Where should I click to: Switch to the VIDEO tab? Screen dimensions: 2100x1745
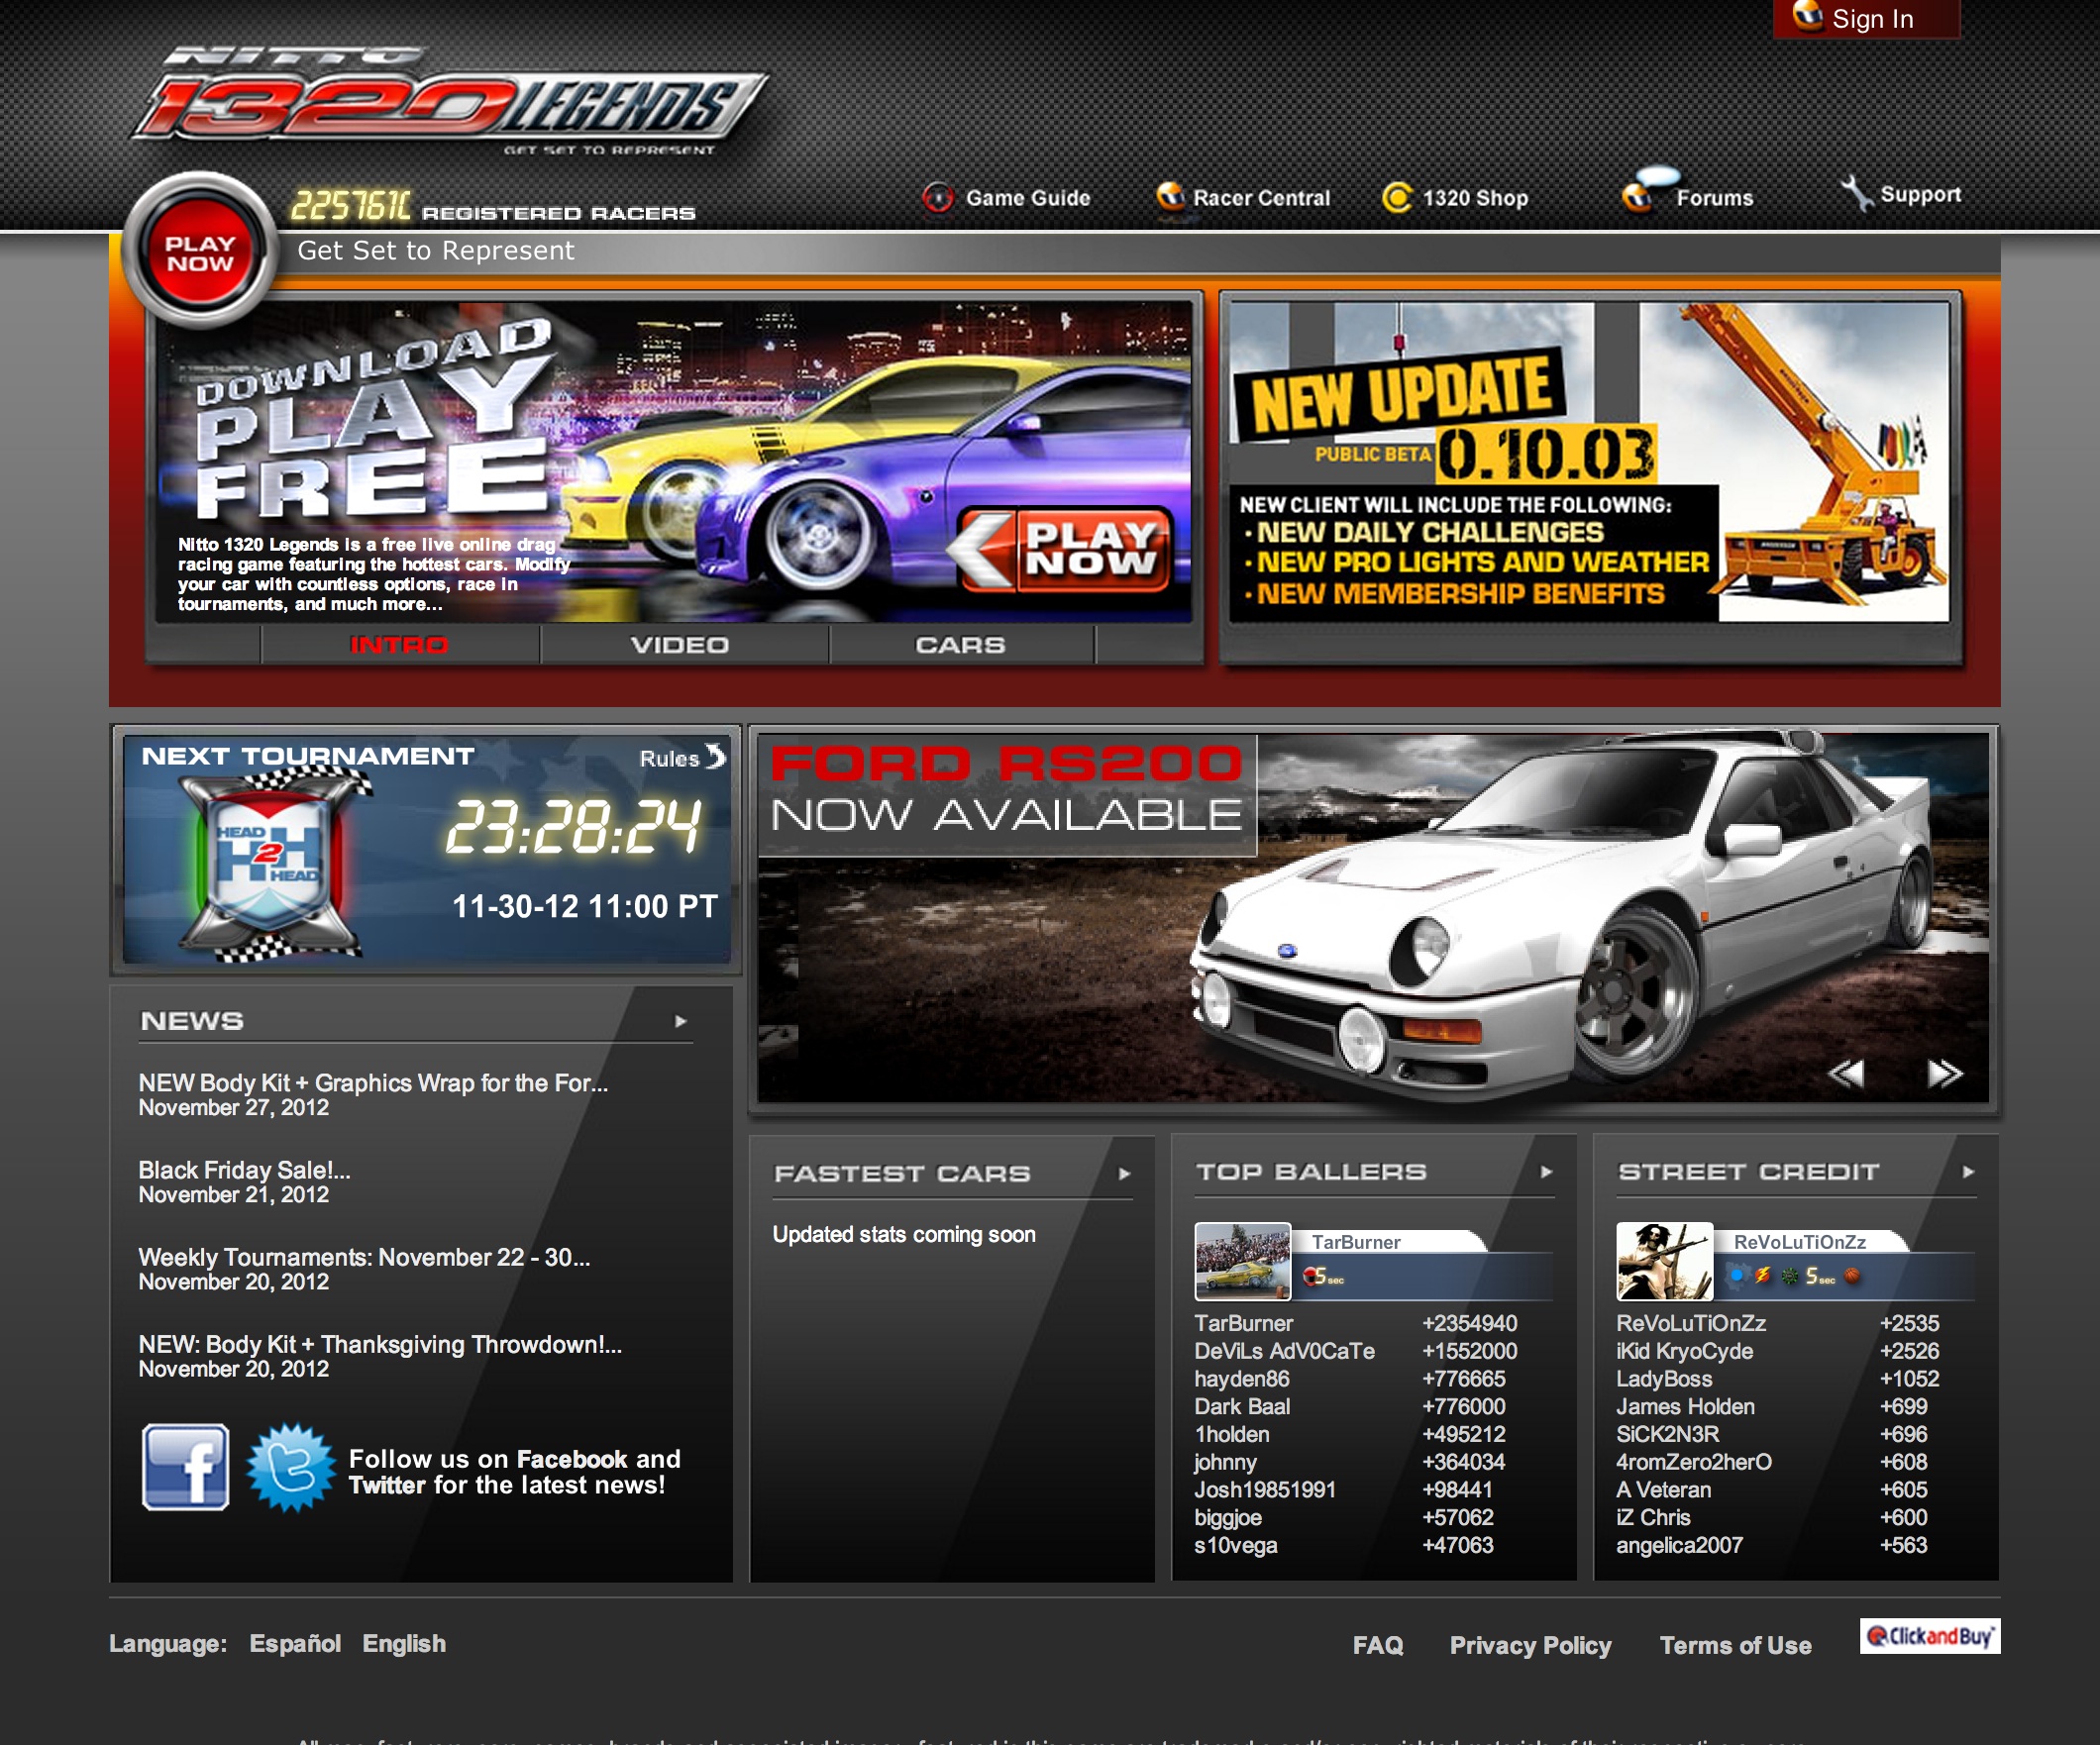[680, 645]
